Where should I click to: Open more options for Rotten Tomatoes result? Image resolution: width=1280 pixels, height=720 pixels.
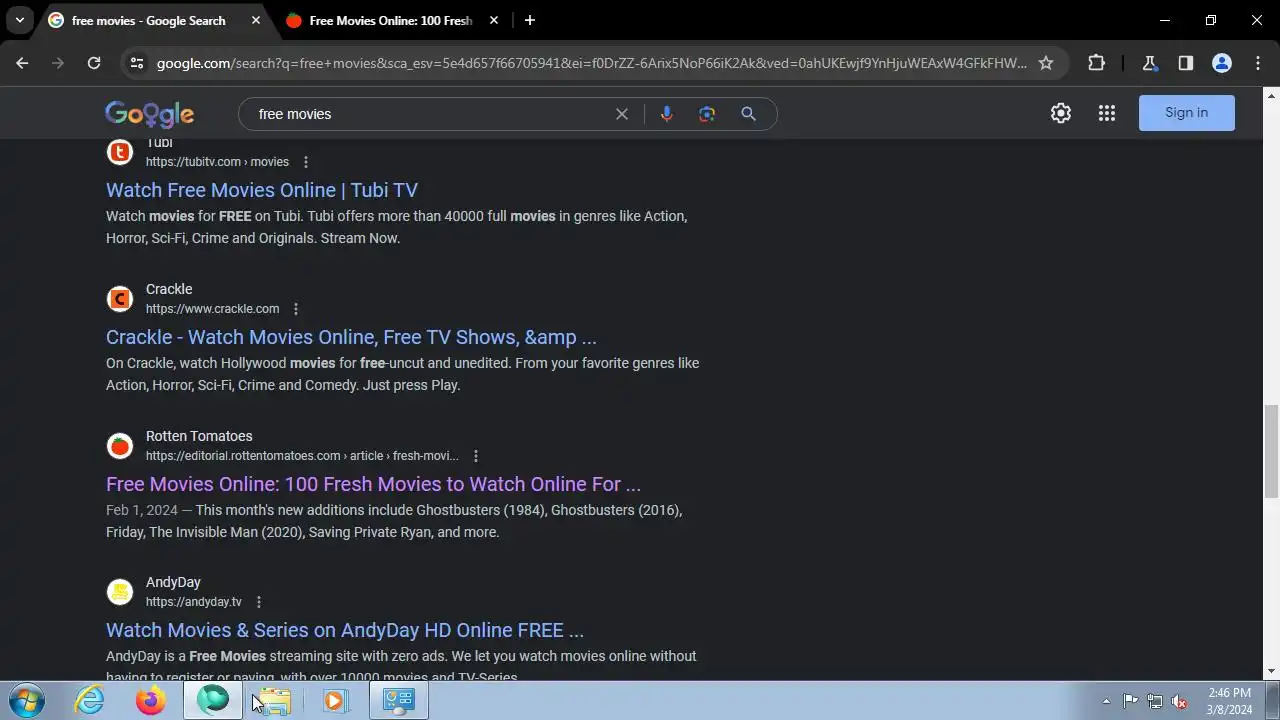coord(475,456)
